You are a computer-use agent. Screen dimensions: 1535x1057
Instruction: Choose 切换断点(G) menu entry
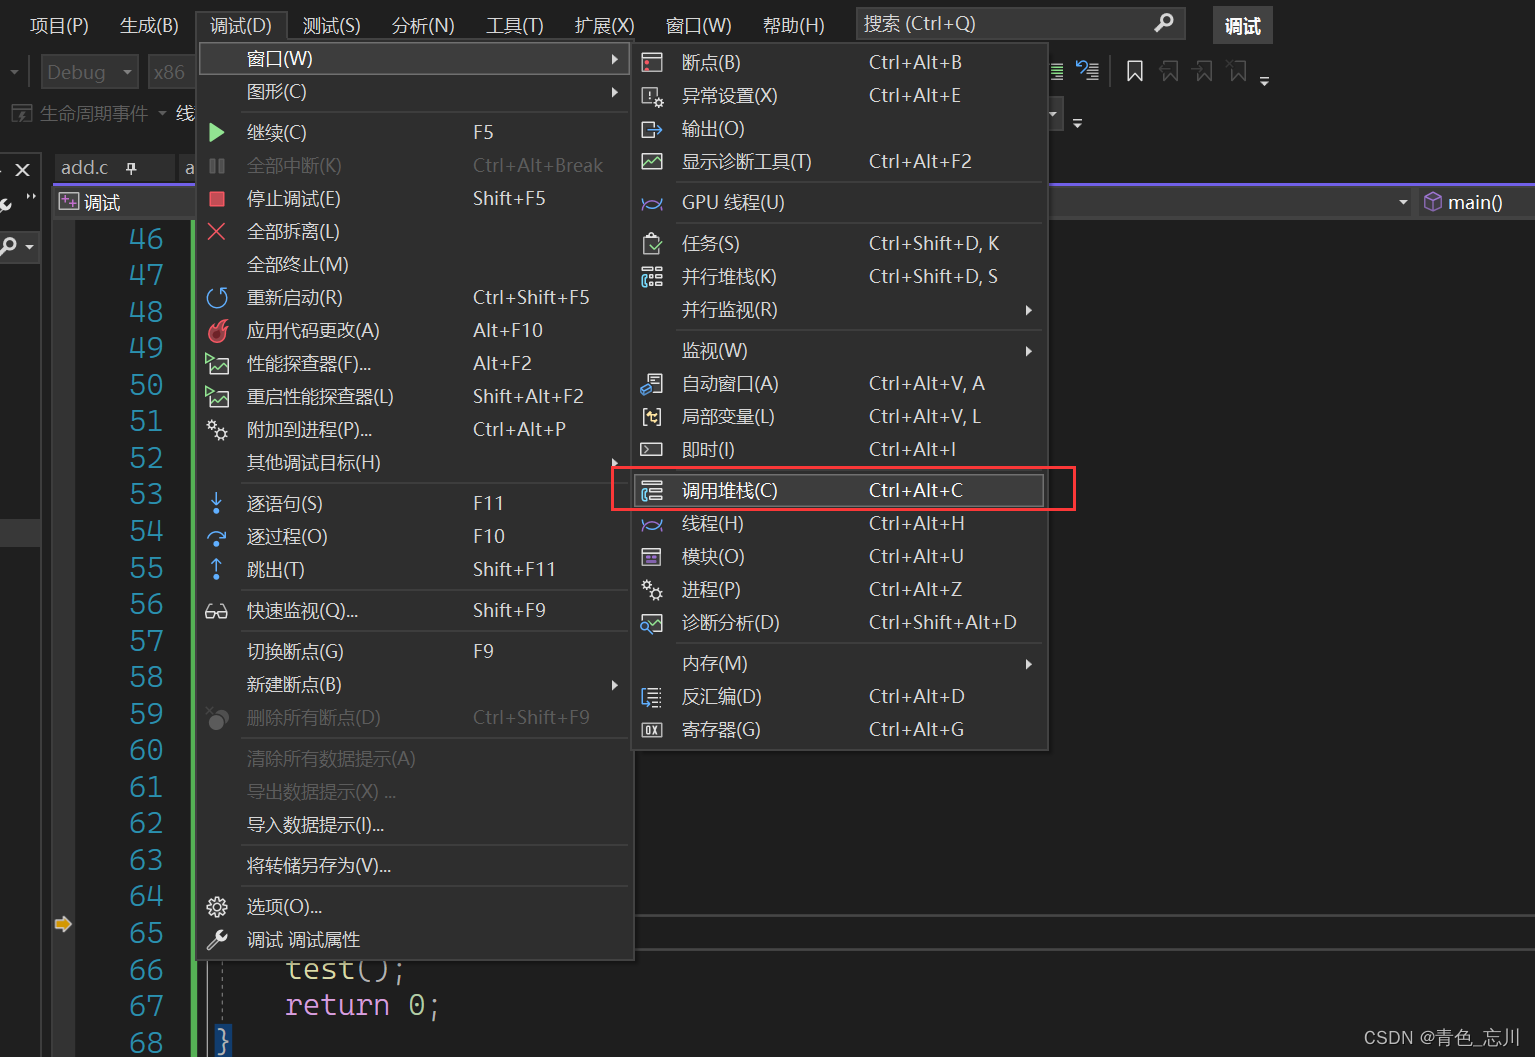pos(415,651)
